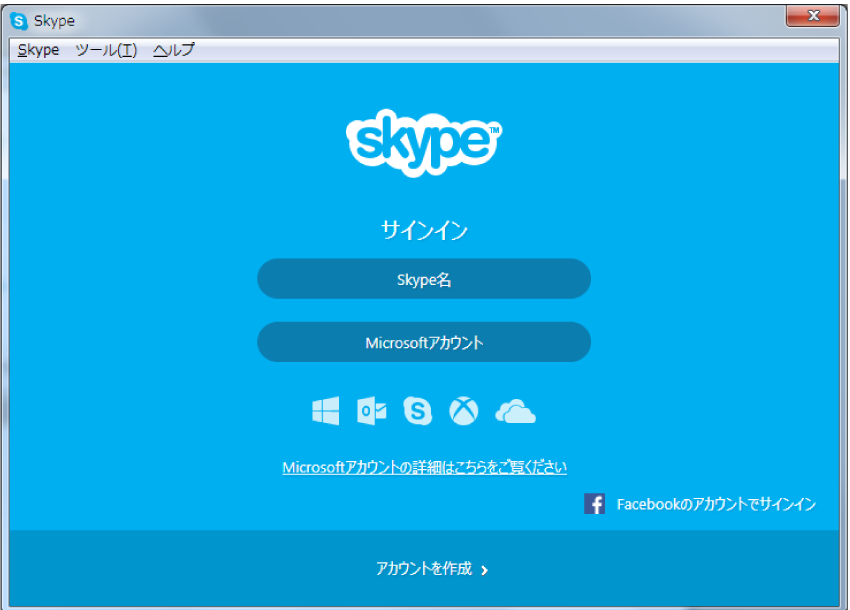Image resolution: width=850 pixels, height=610 pixels.
Task: Click the Skype title bar text
Action: coord(54,21)
